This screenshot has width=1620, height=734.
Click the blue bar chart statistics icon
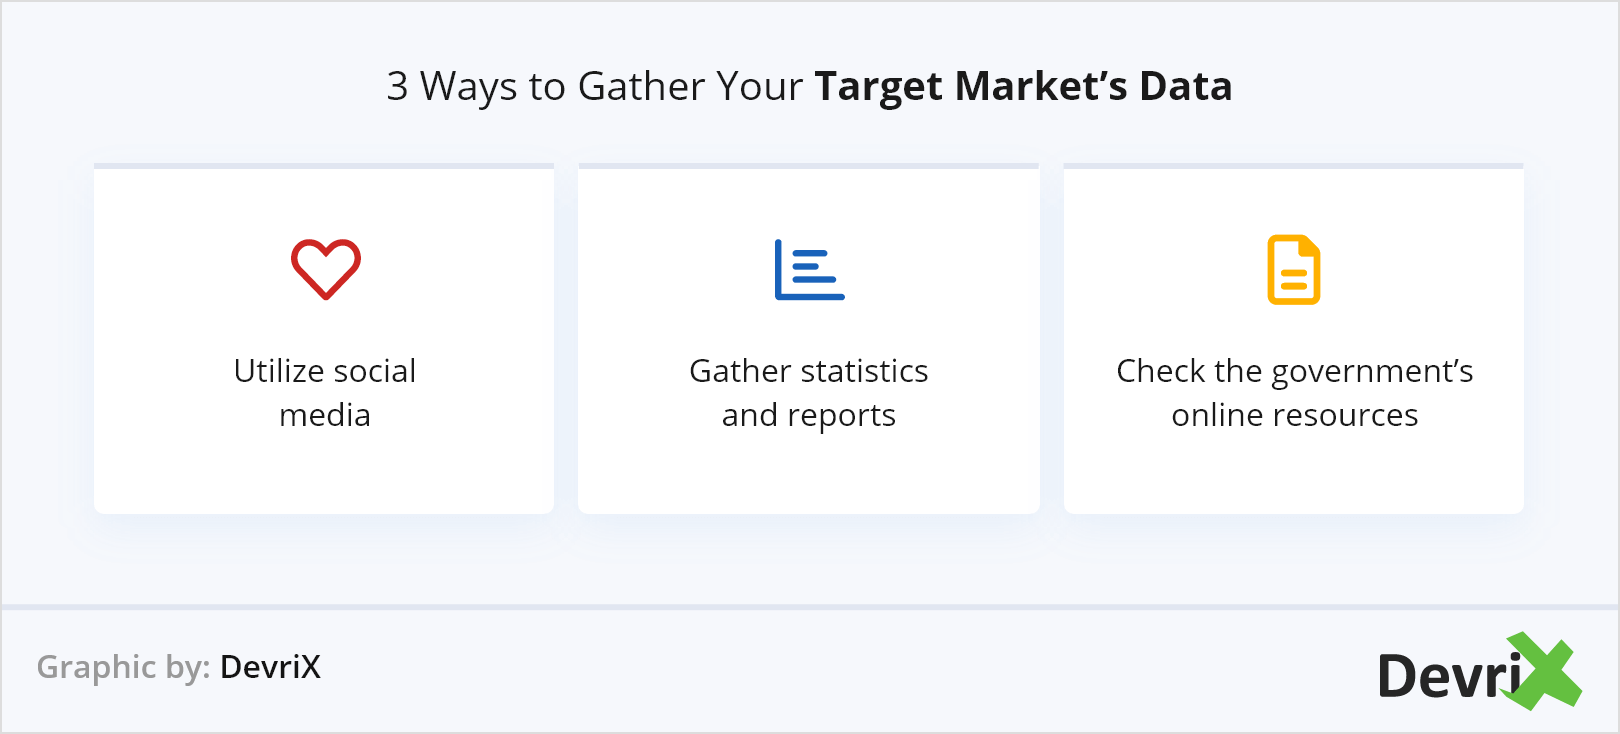(809, 269)
